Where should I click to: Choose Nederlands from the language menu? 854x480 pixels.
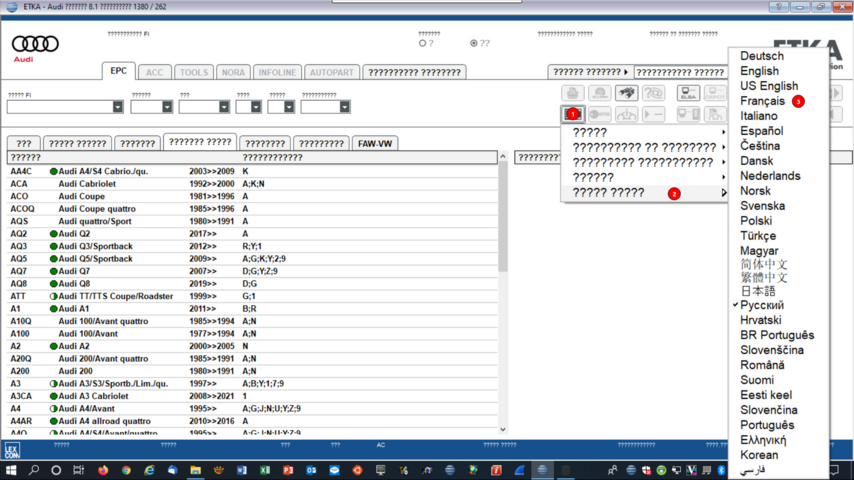(x=770, y=176)
